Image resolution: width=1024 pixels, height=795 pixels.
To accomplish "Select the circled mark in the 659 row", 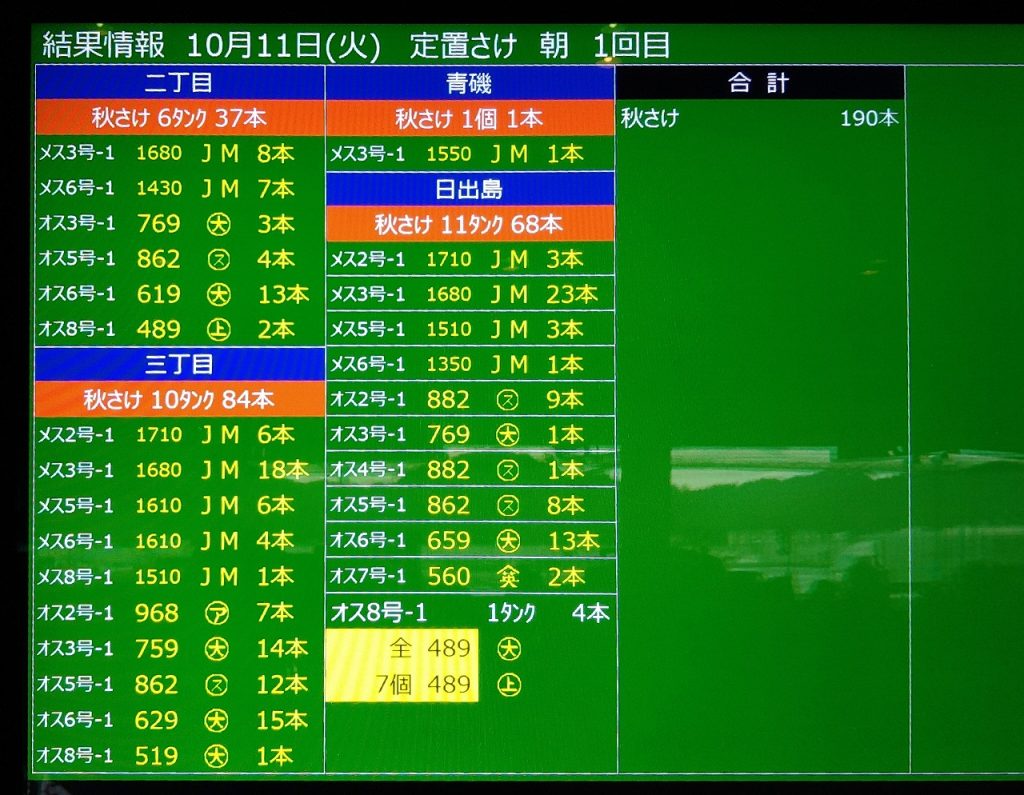I will [x=508, y=541].
